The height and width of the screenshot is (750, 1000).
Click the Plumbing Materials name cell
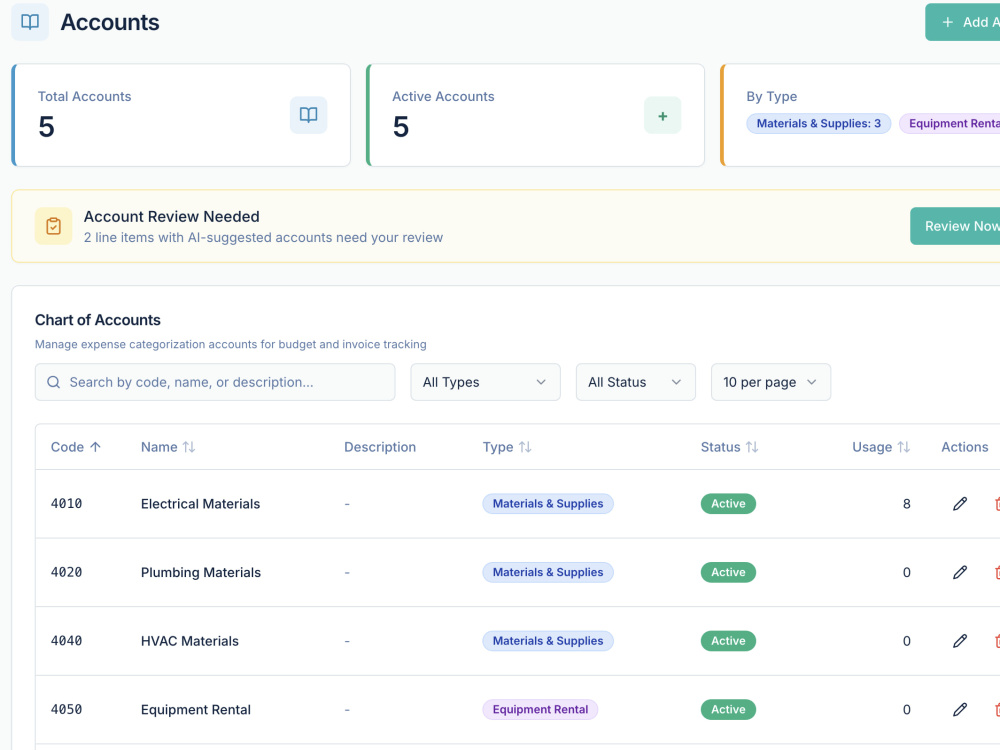coord(201,572)
